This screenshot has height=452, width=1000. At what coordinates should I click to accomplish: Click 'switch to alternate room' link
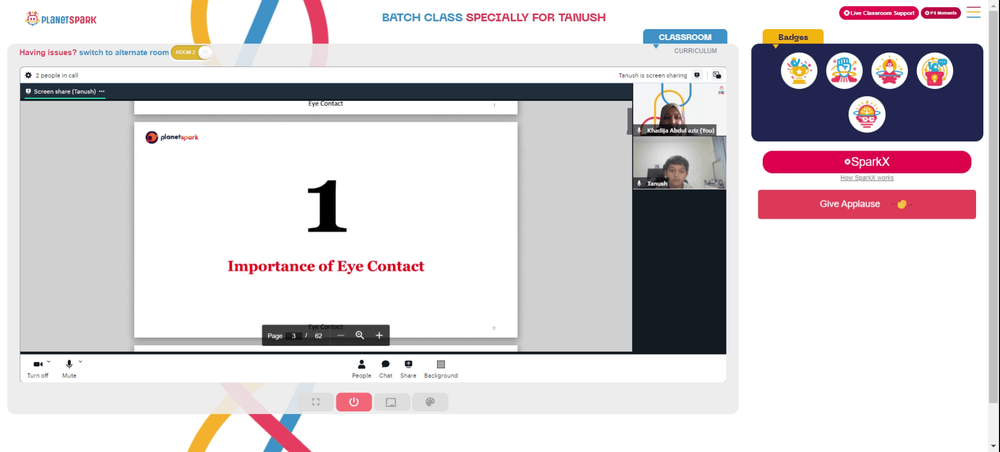pyautogui.click(x=124, y=52)
